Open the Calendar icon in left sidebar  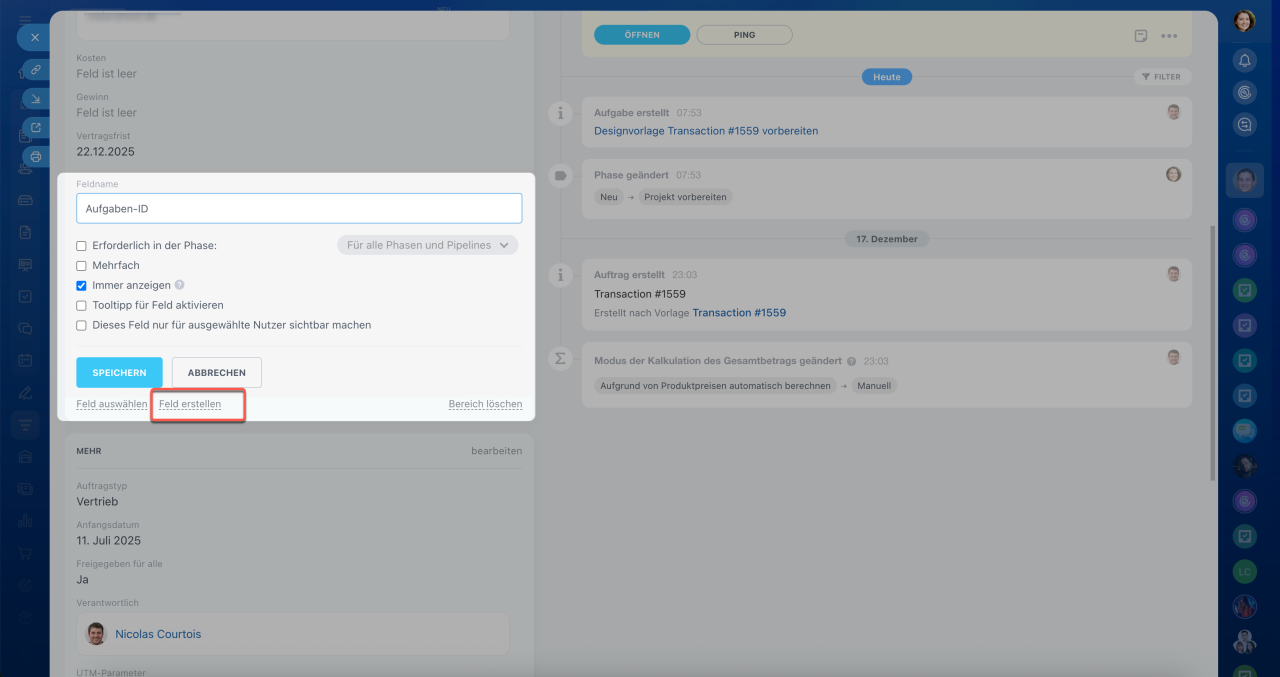click(25, 360)
